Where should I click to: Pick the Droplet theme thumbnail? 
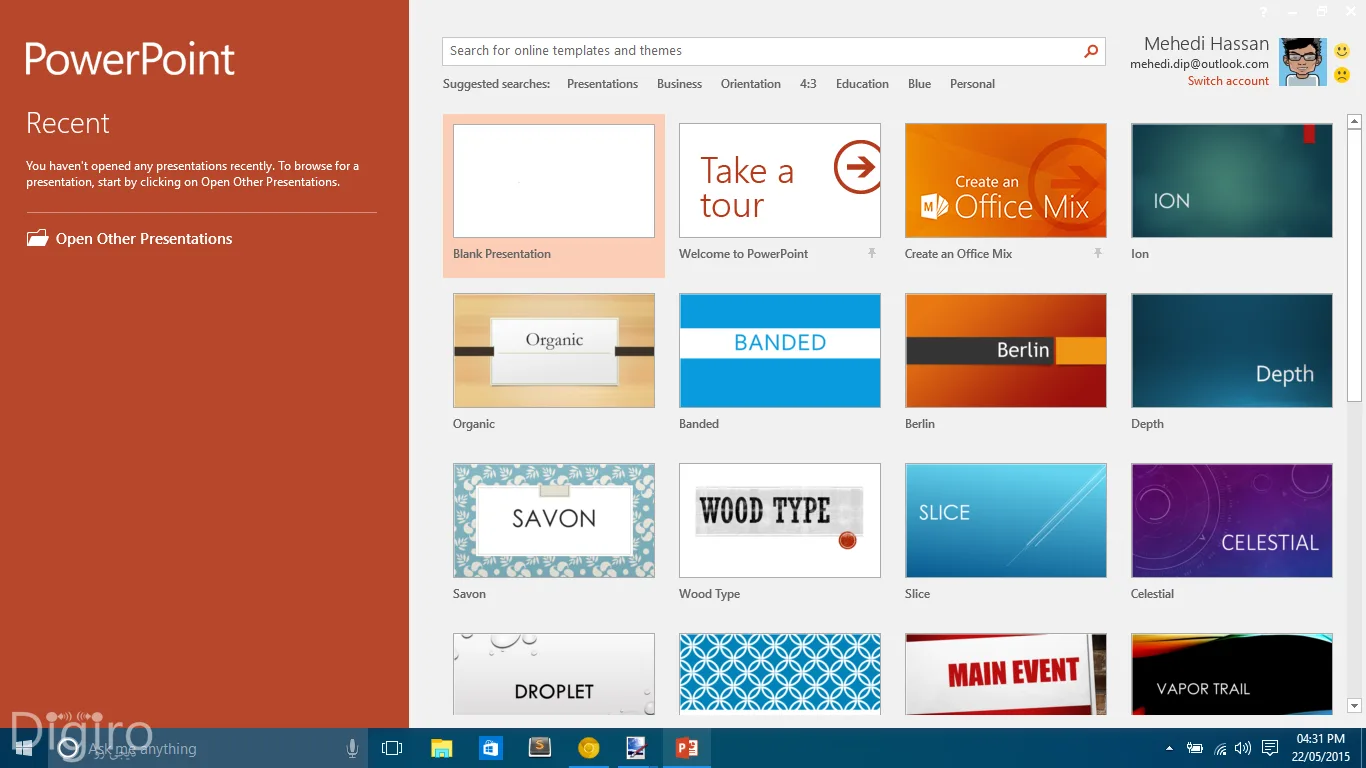554,674
